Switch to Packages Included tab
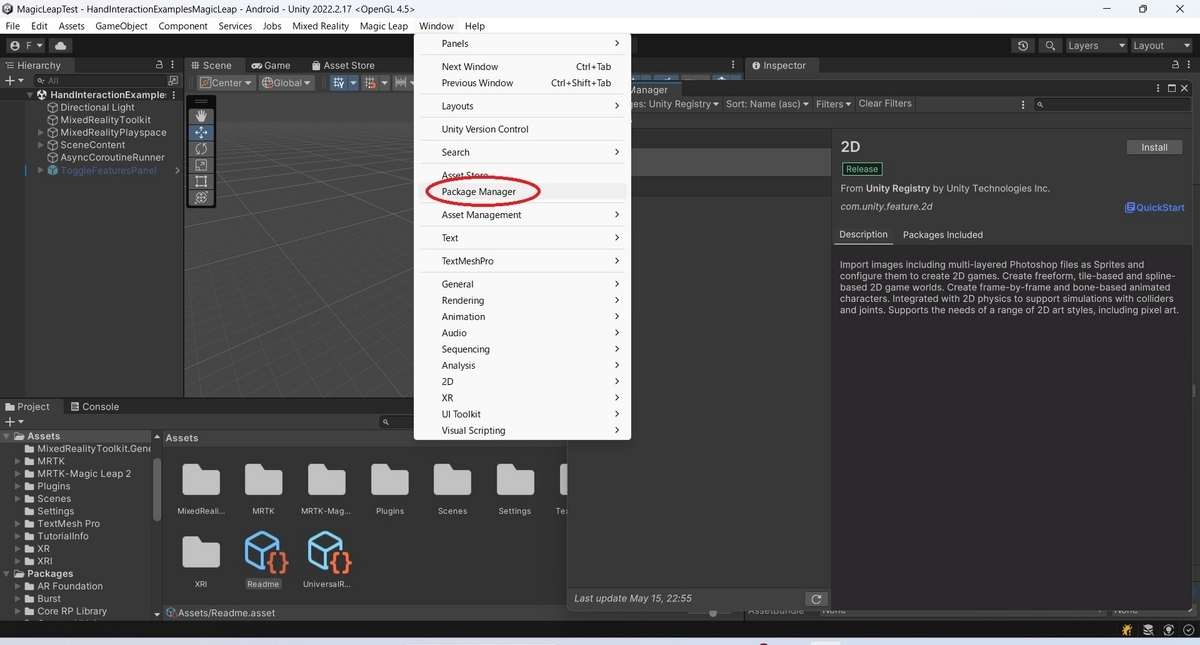This screenshot has width=1200, height=645. (942, 235)
